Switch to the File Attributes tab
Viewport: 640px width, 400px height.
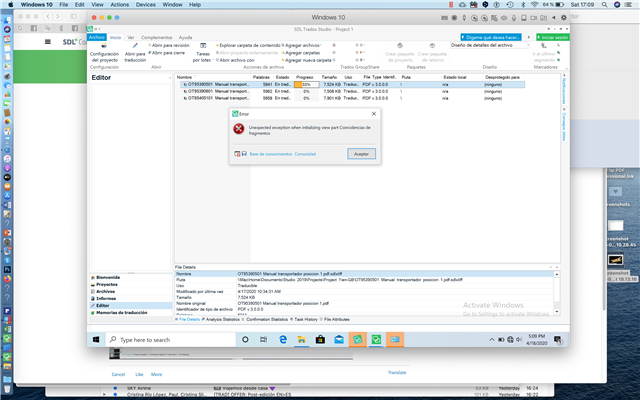[x=335, y=320]
